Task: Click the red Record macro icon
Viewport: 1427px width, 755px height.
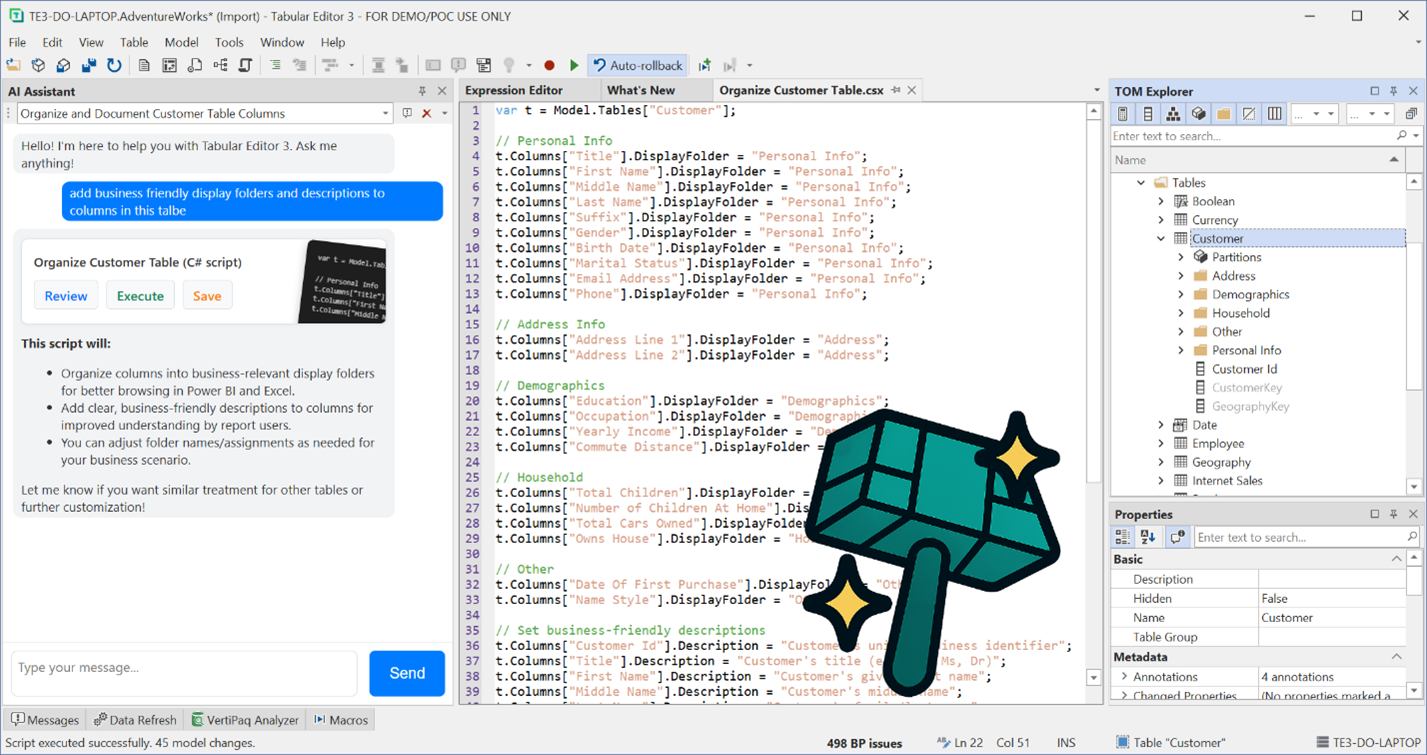Action: [549, 66]
